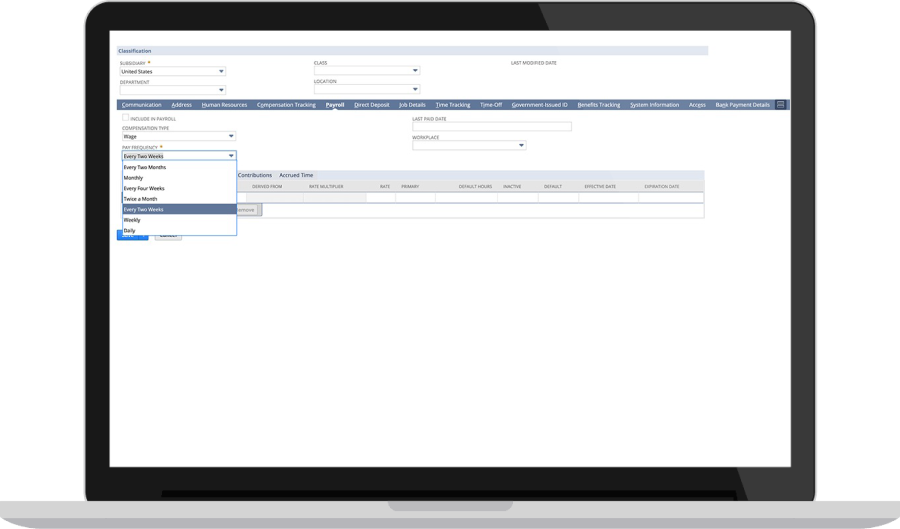
Task: Open the Access tab
Action: click(x=697, y=105)
